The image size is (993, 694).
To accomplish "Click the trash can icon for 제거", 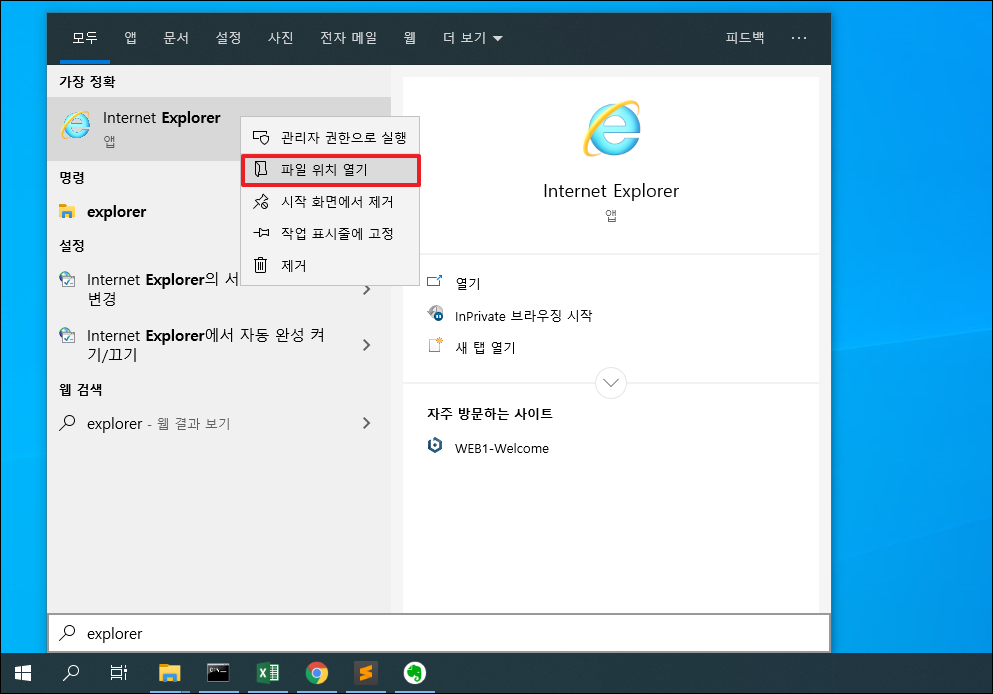I will click(x=261, y=265).
